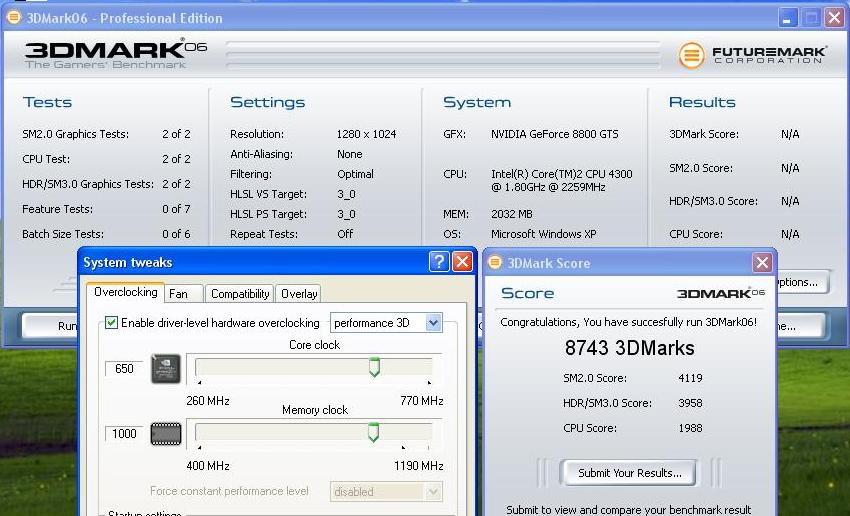Click the Feature Tests 0 of 7 count
850x516 pixels.
176,209
